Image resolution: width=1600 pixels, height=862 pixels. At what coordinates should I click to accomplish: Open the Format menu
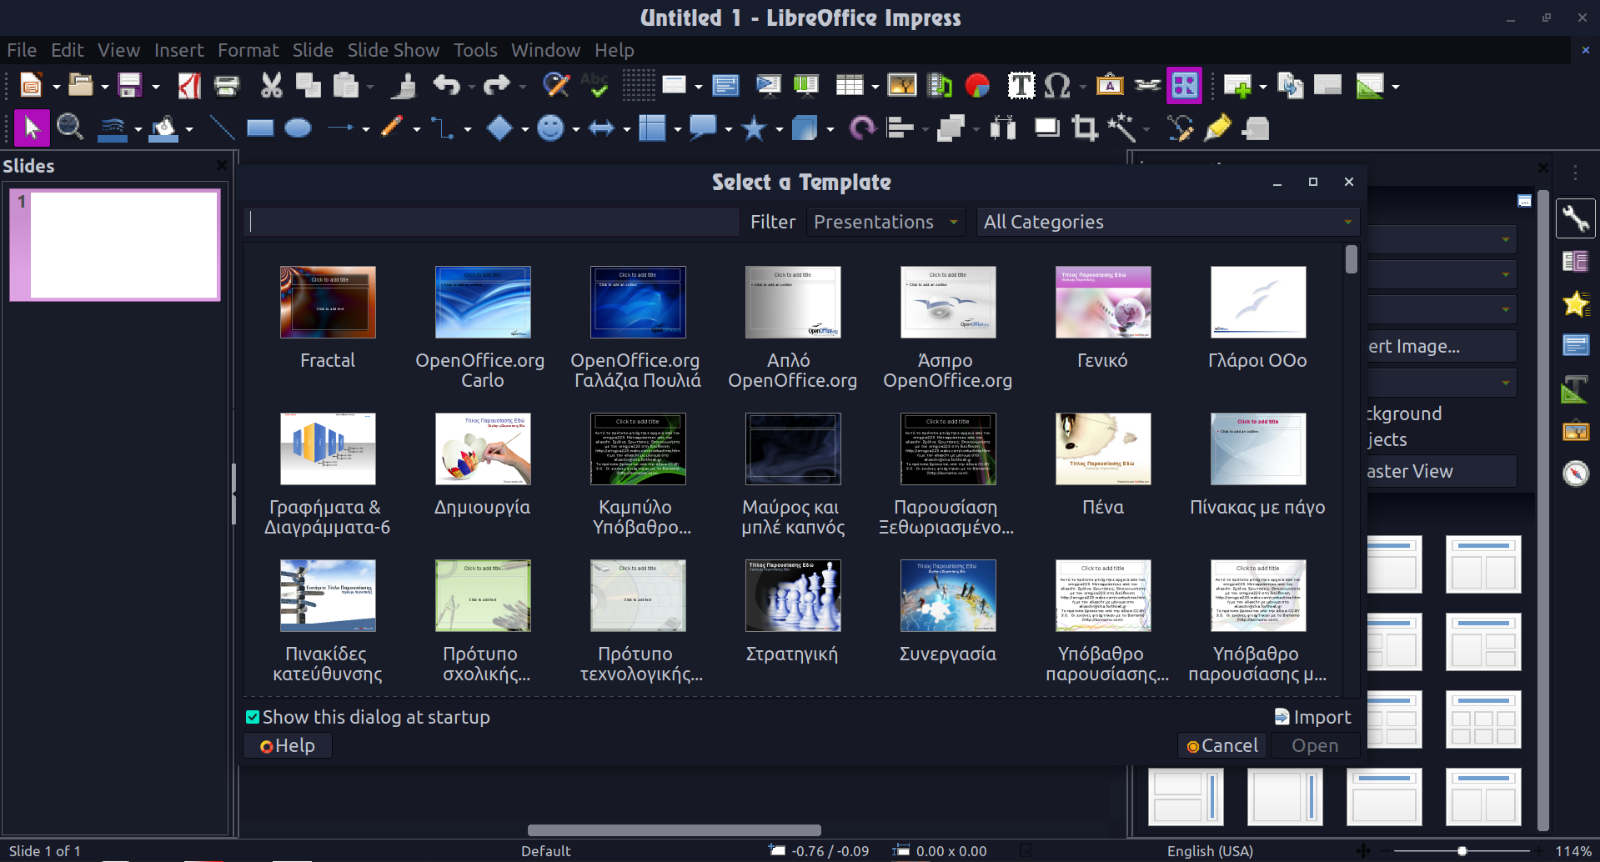pyautogui.click(x=248, y=50)
